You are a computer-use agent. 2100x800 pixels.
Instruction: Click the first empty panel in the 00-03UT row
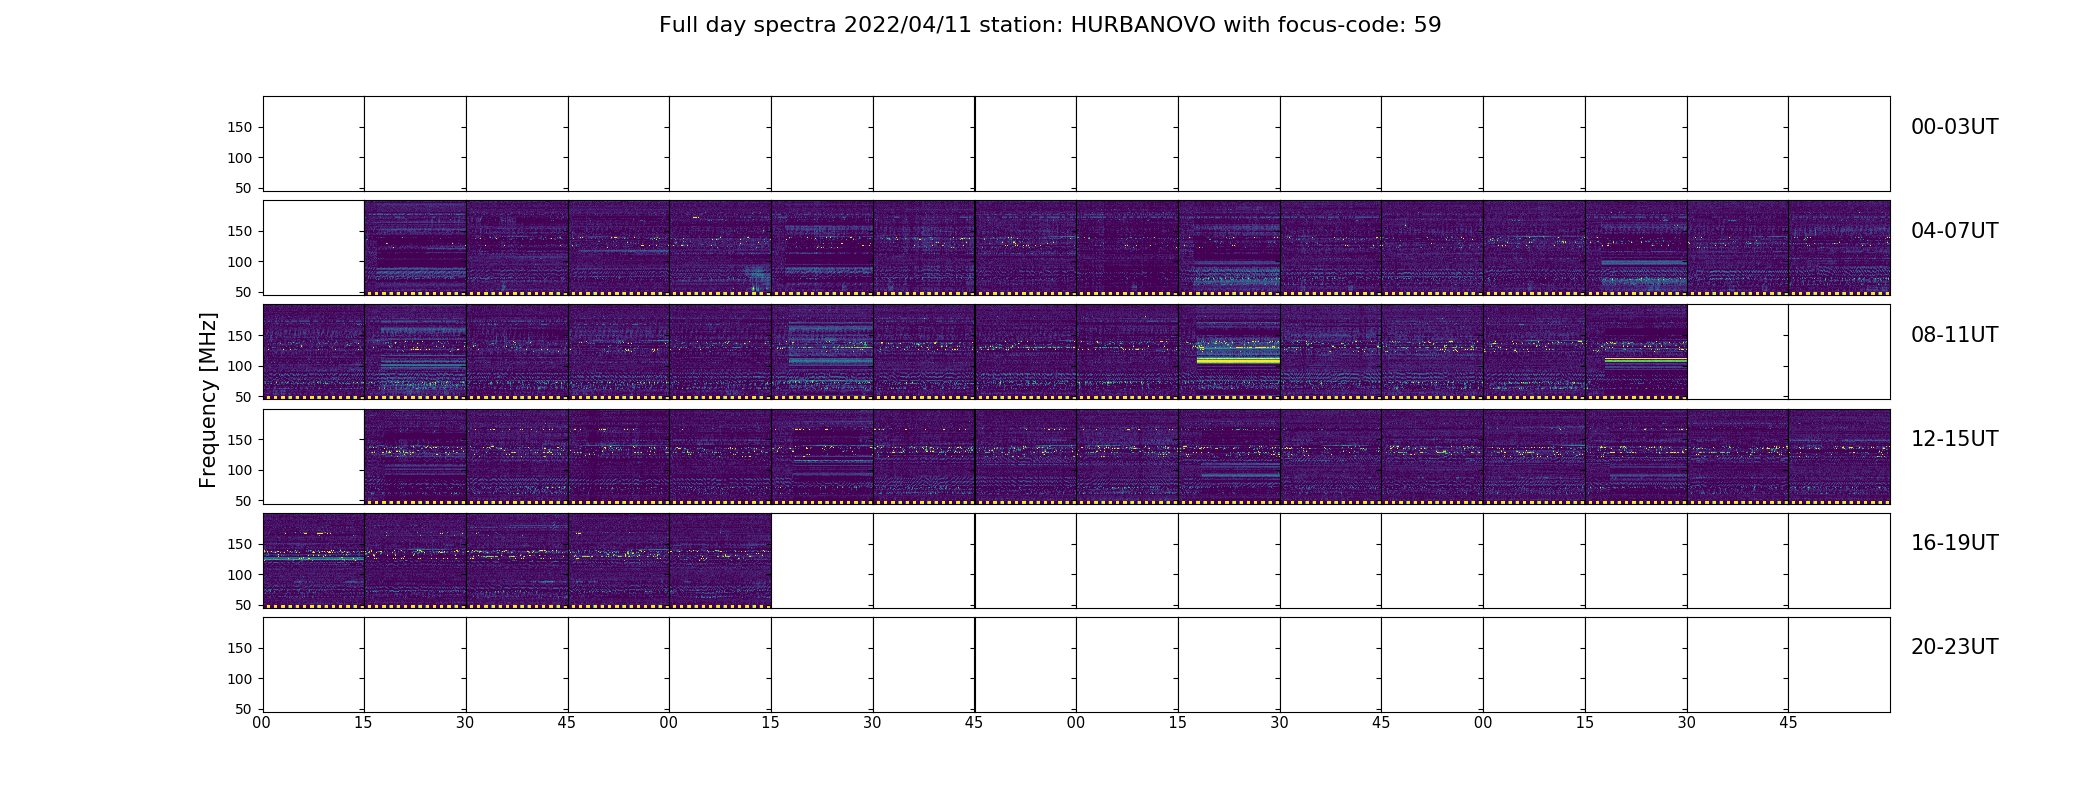click(x=314, y=144)
